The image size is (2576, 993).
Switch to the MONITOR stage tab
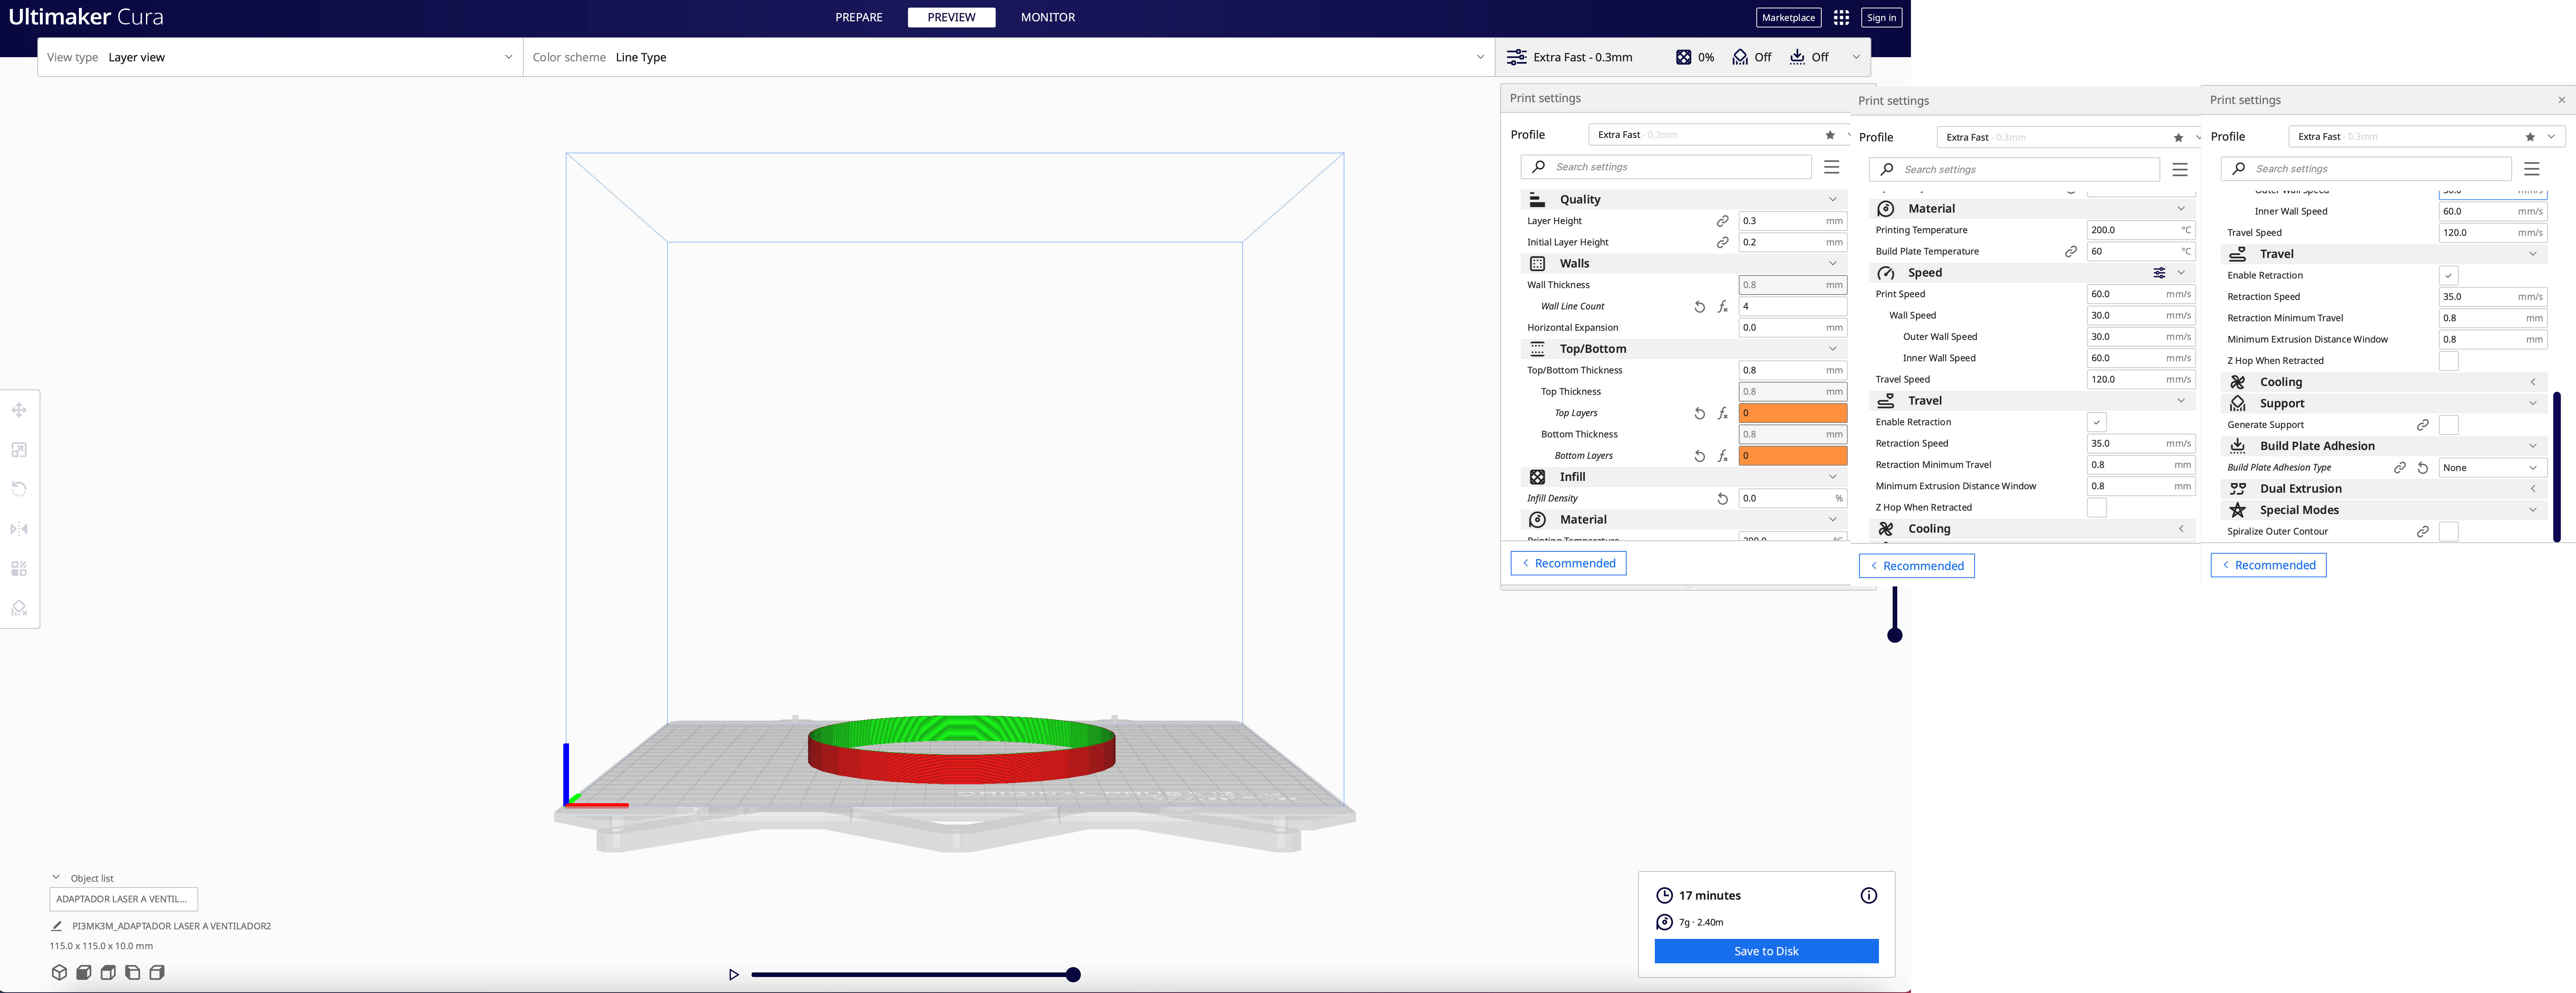(1048, 17)
